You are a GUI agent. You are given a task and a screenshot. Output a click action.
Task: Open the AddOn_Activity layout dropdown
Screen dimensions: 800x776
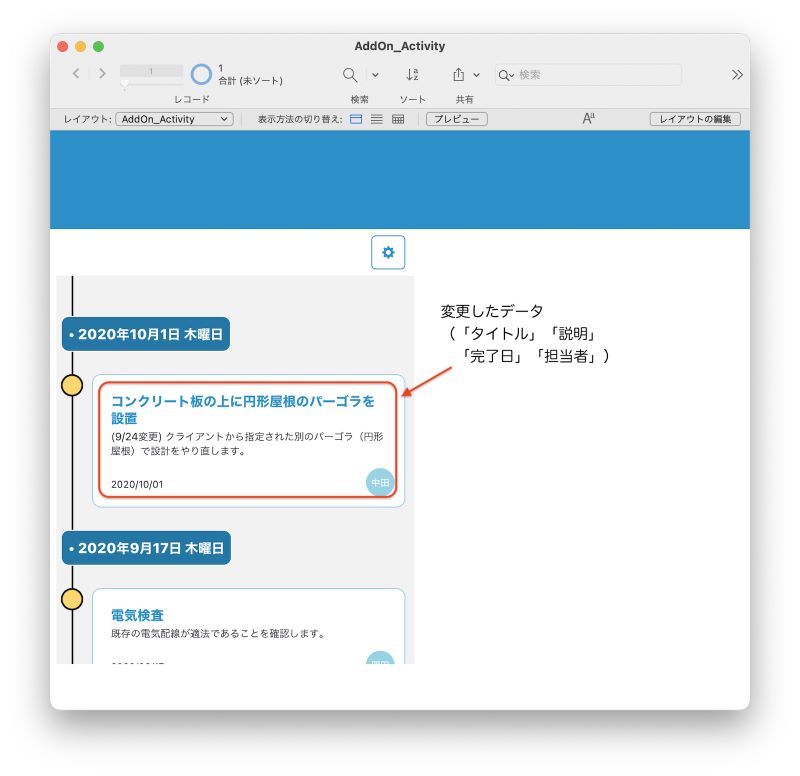click(x=174, y=119)
